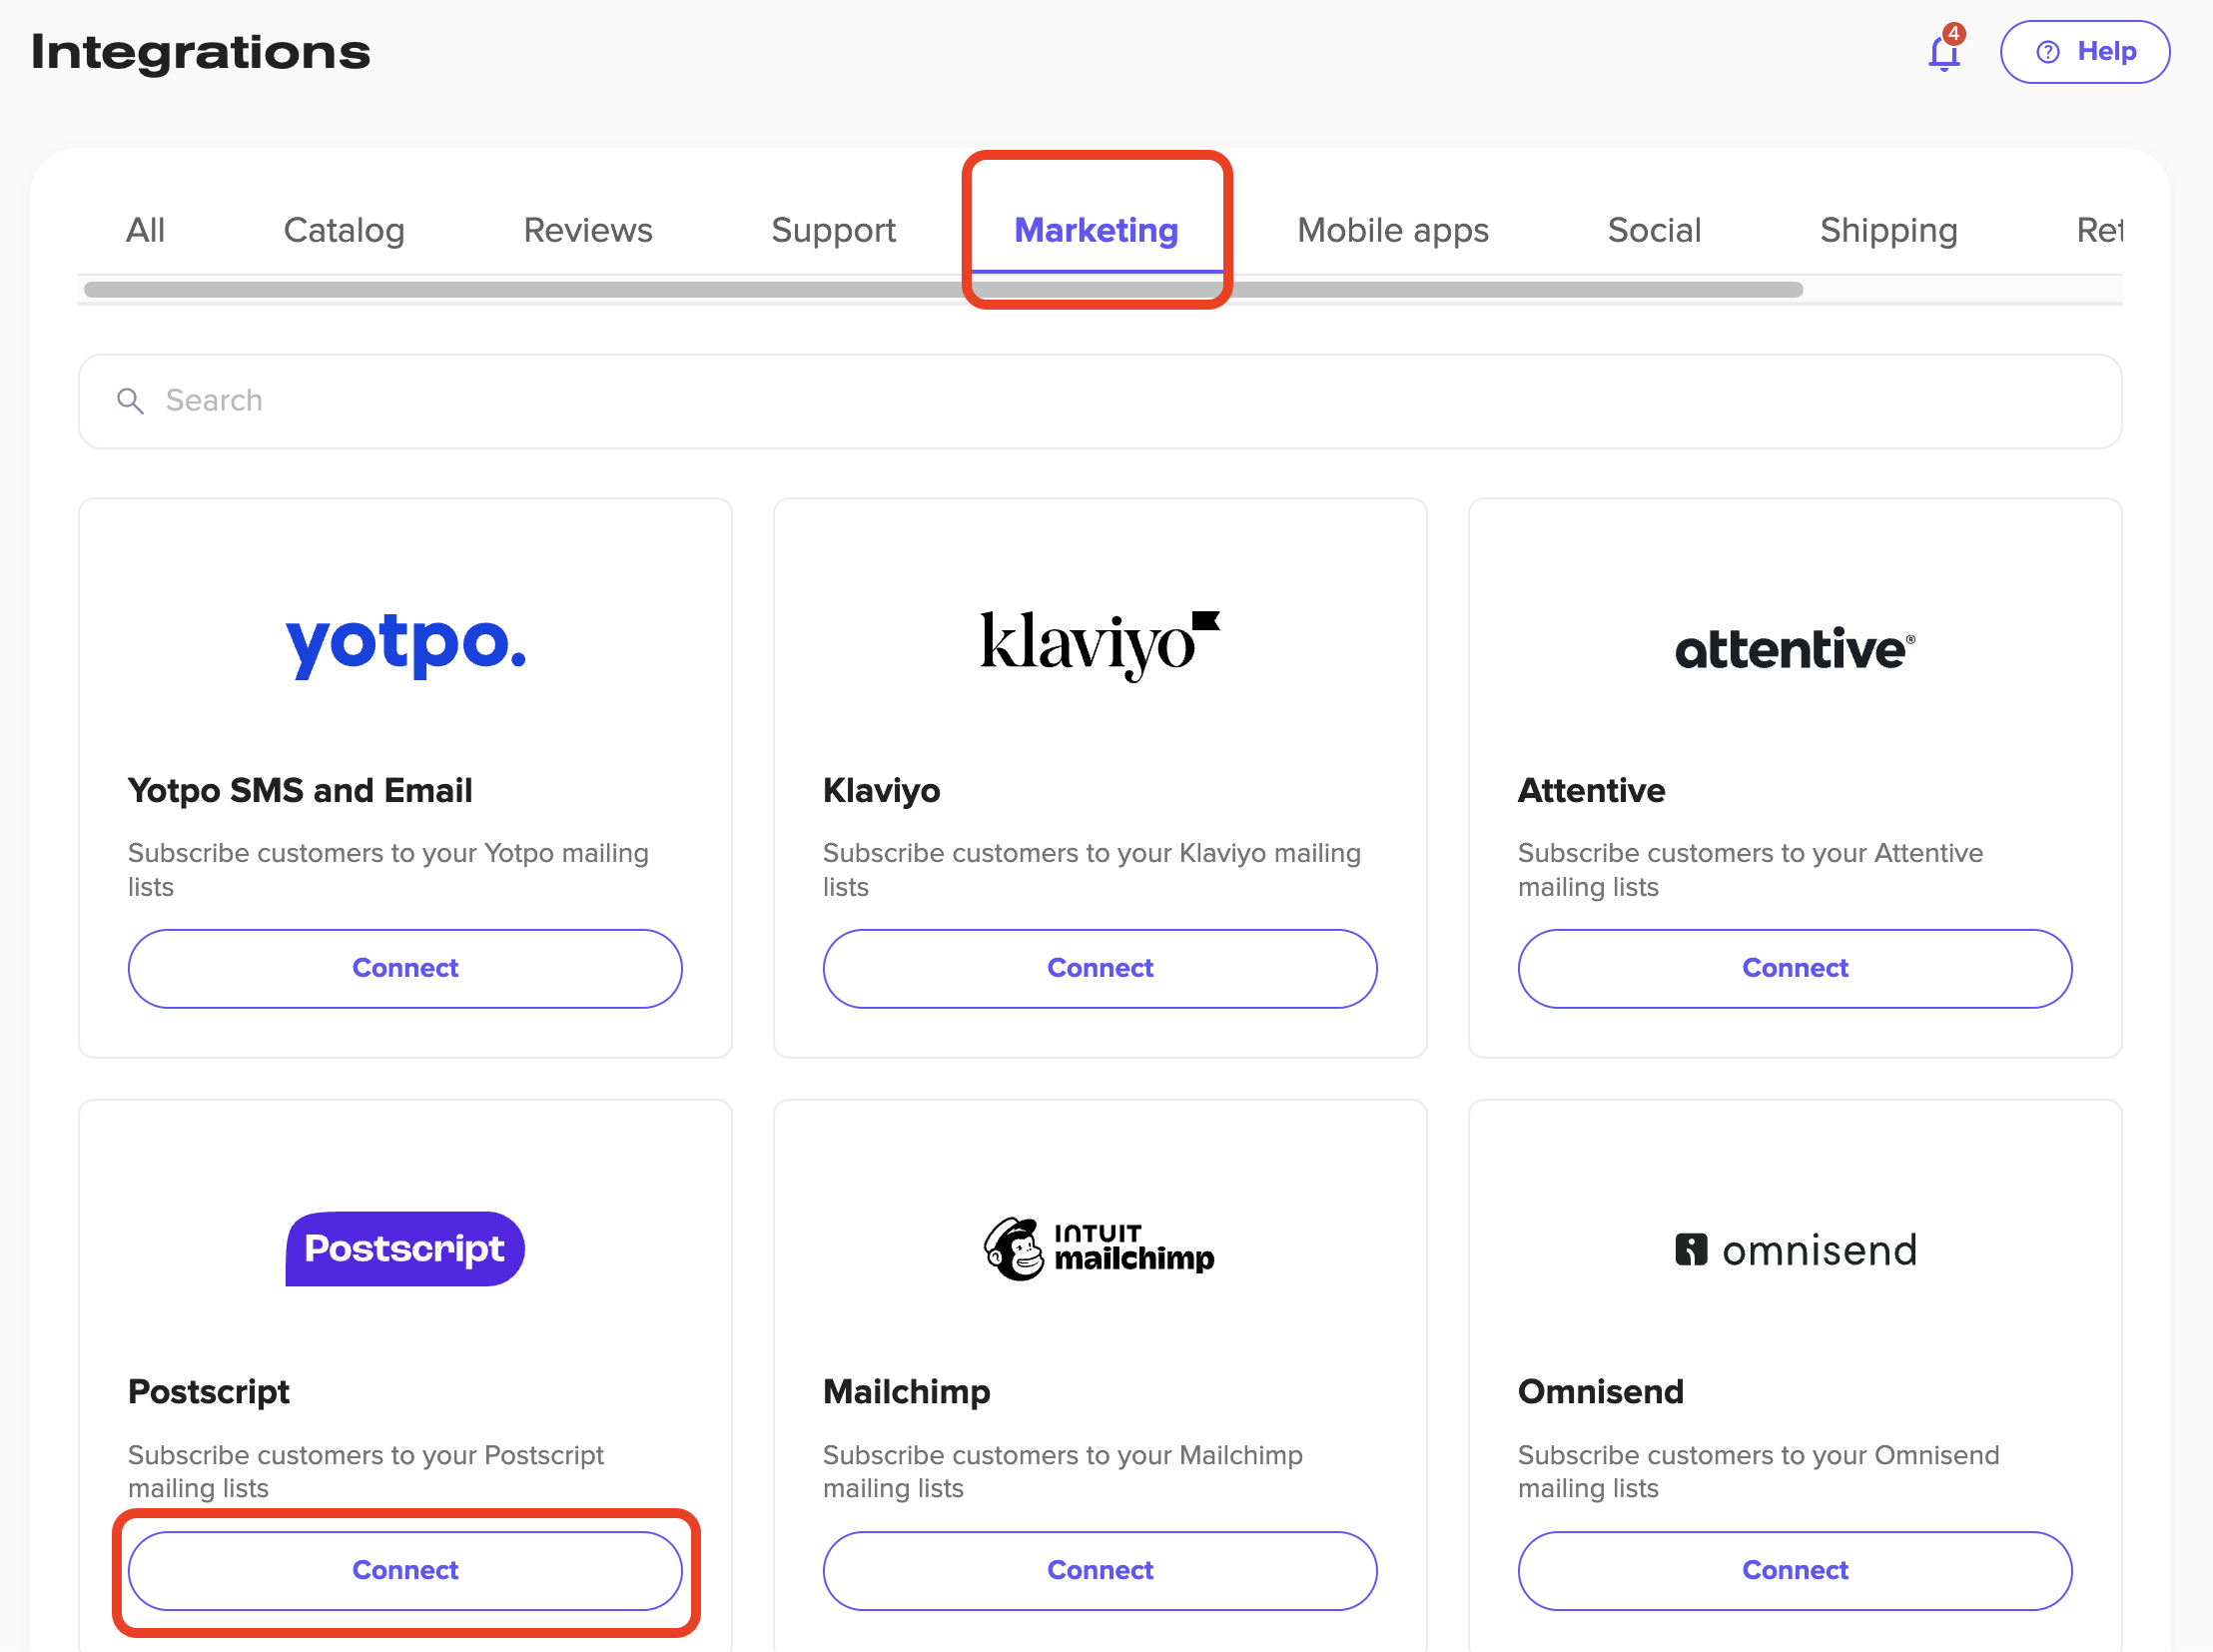Switch to the Reviews tab
2213x1652 pixels.
[587, 230]
